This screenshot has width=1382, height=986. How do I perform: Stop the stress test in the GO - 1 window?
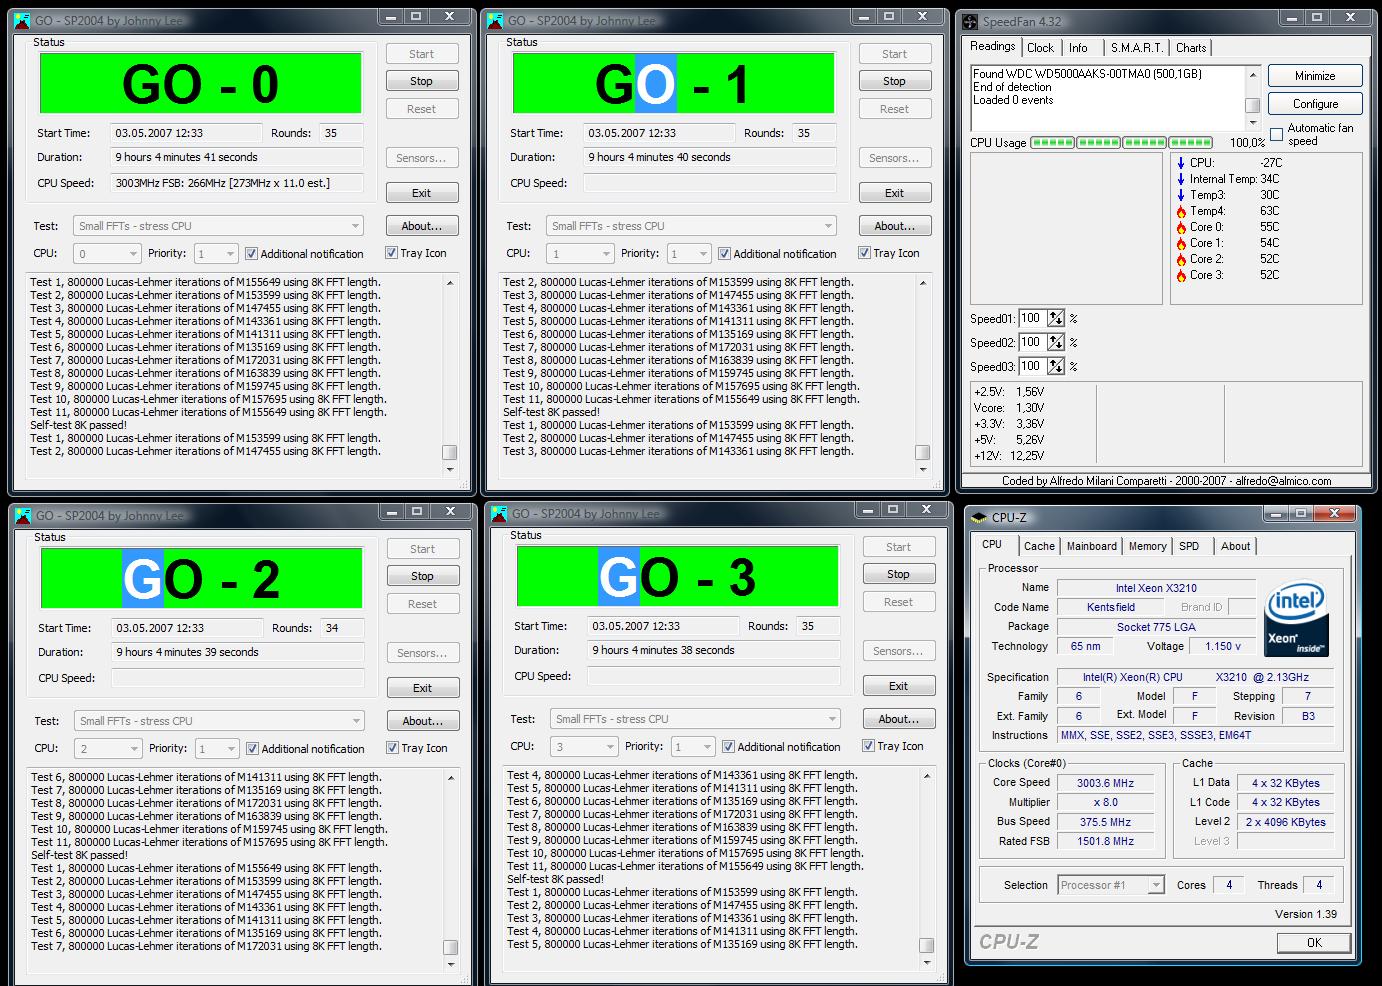pyautogui.click(x=895, y=81)
